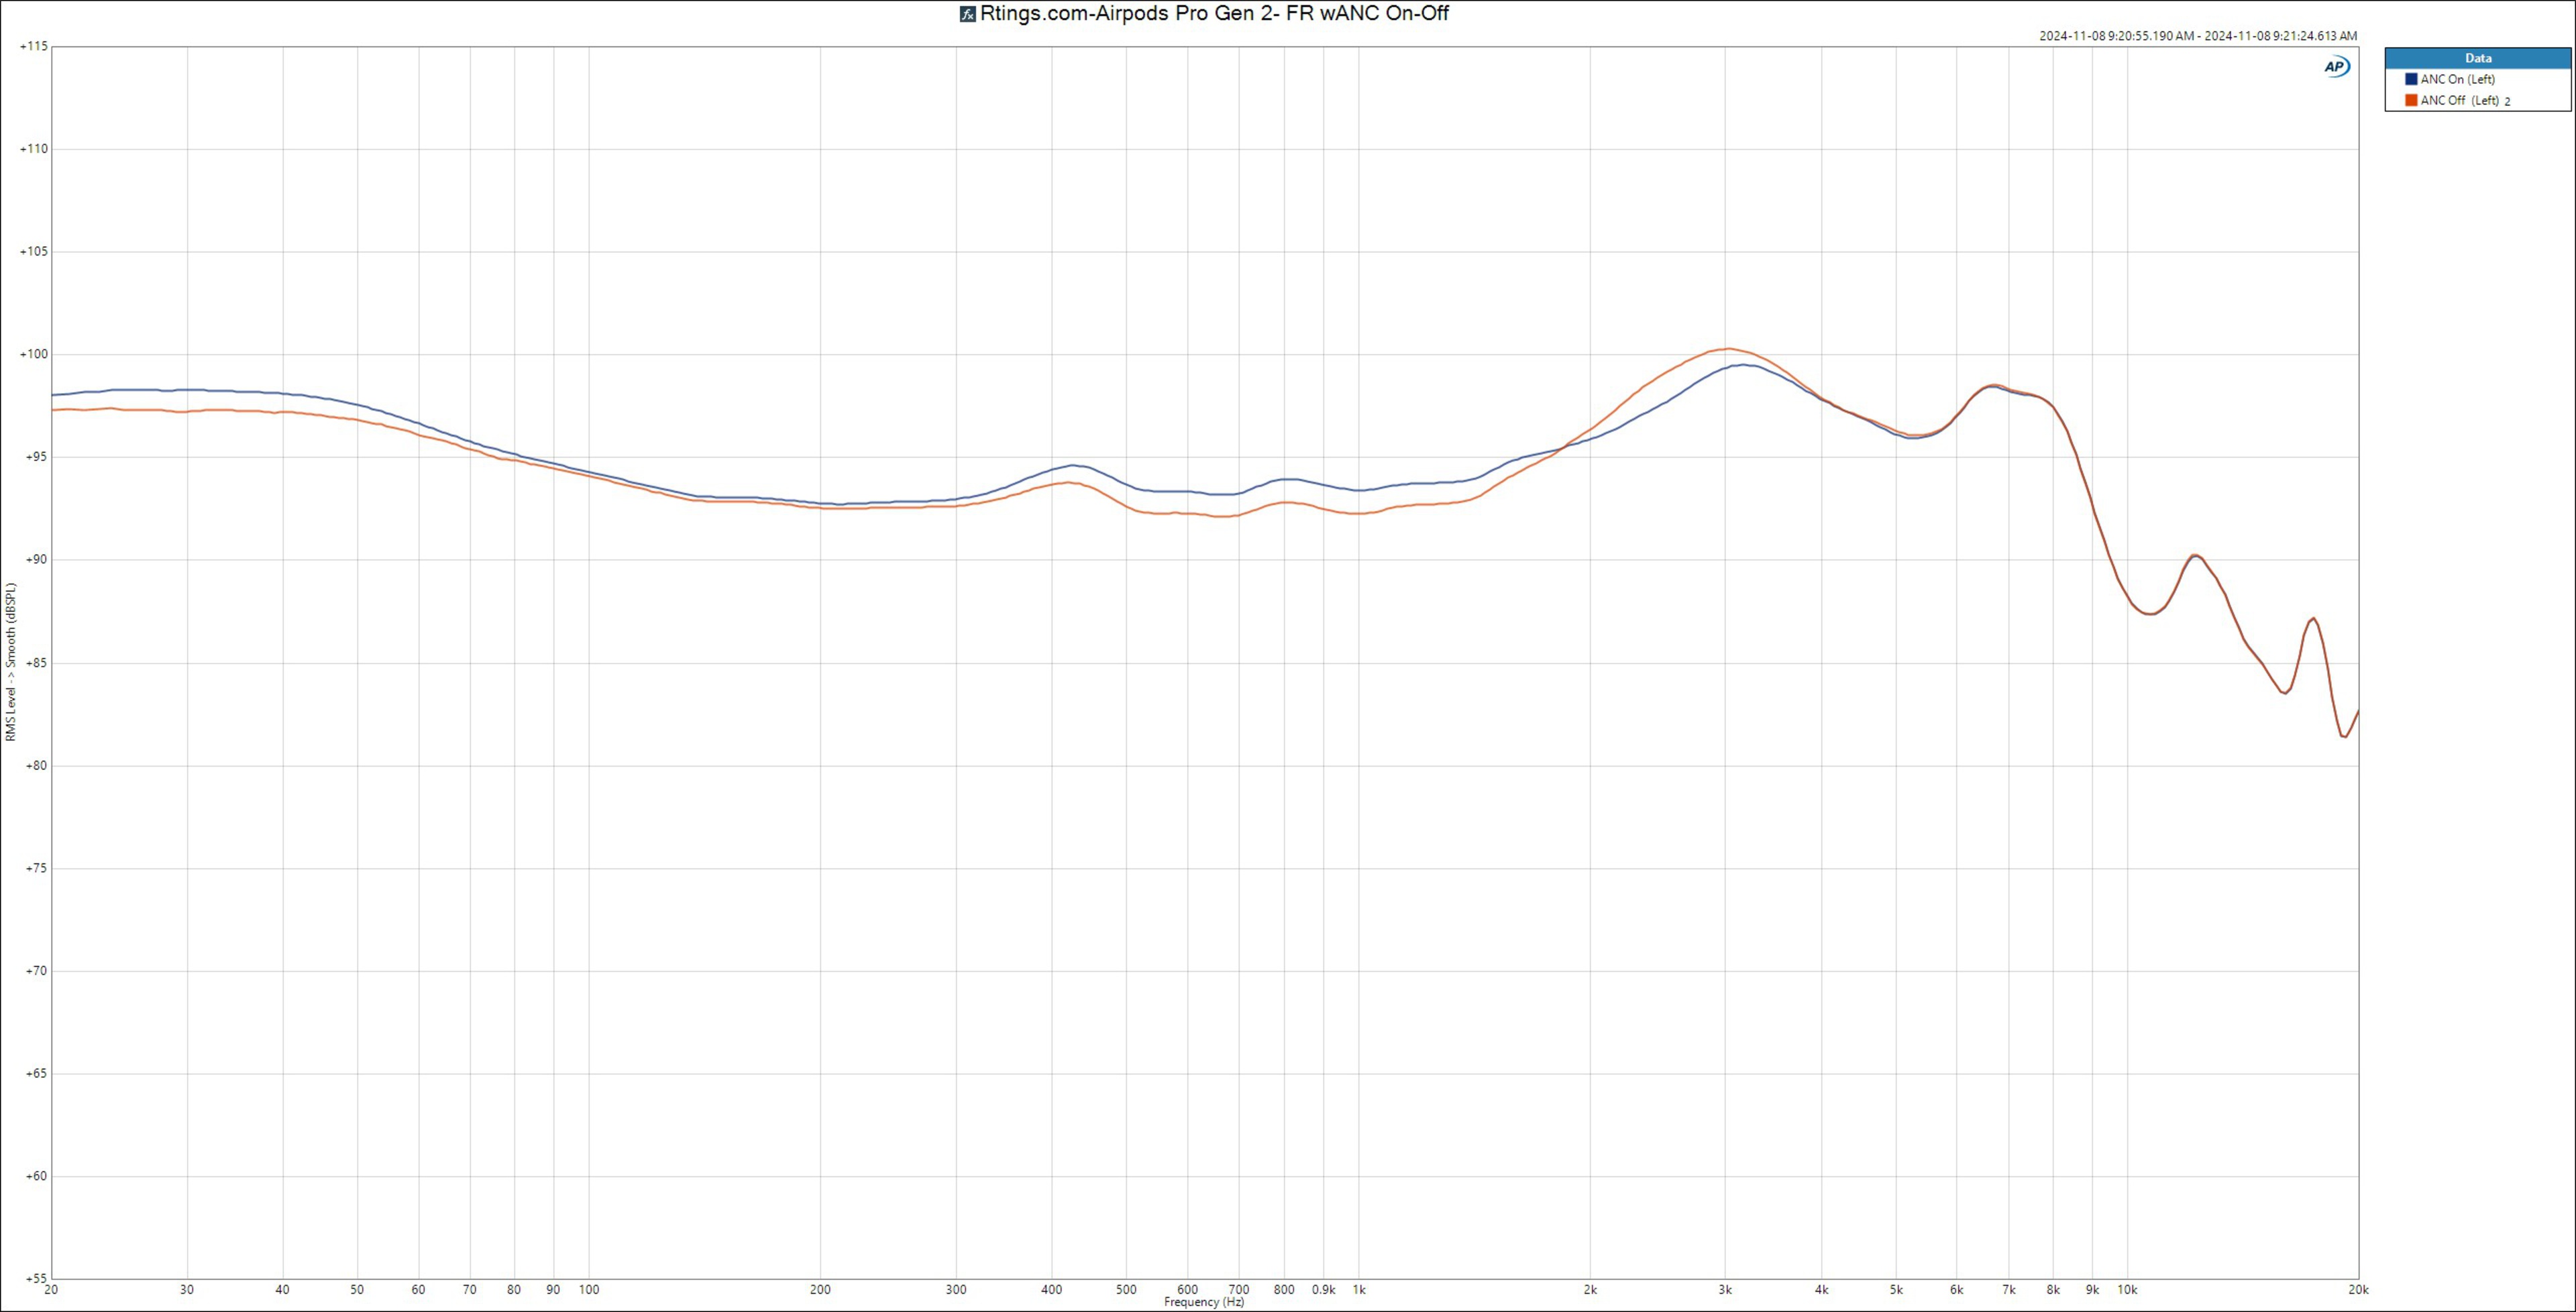The width and height of the screenshot is (2576, 1312).
Task: Select the ANC On (Left) legend entry
Action: pyautogui.click(x=2457, y=79)
